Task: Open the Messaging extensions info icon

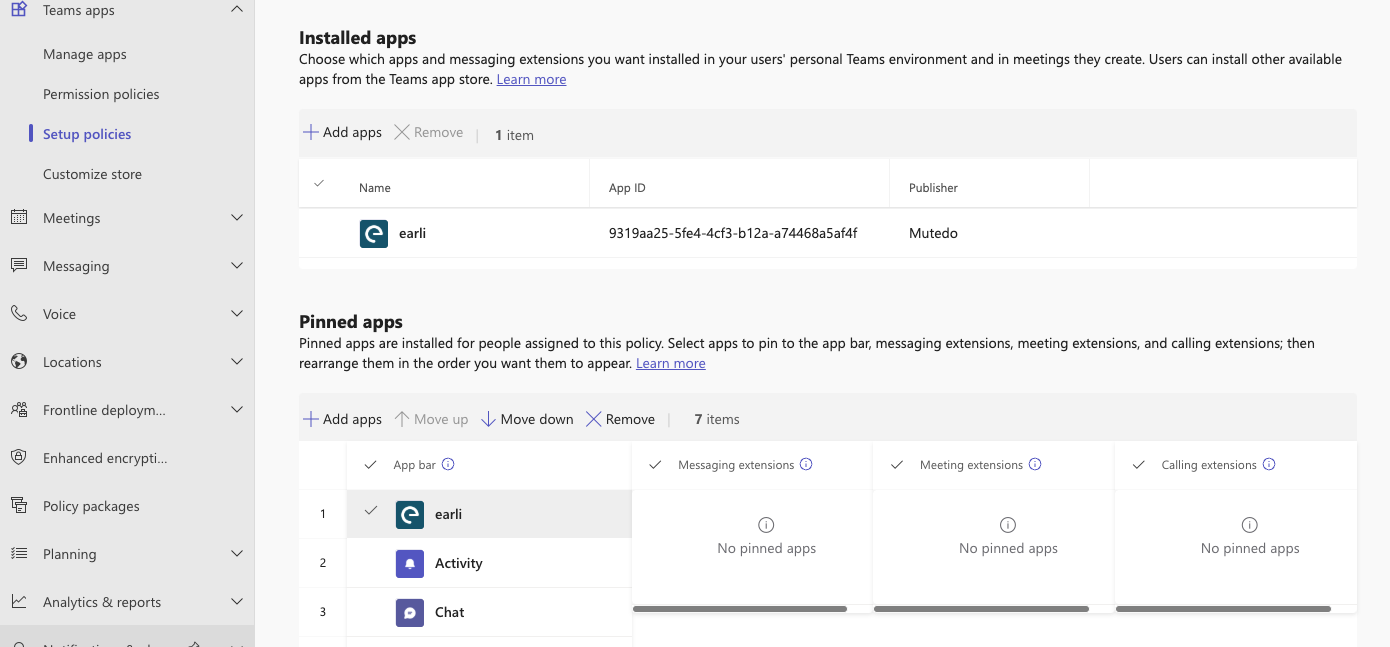Action: pos(806,464)
